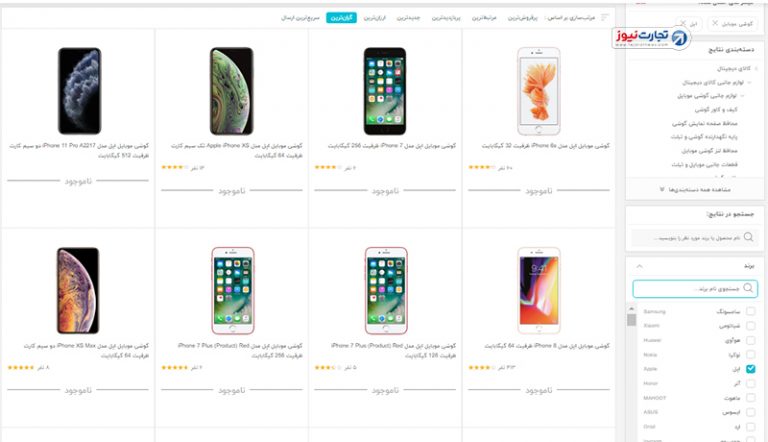The height and width of the screenshot is (442, 768).
Task: Click the sort icon beside مرتب‌سازی
Action: point(605,18)
